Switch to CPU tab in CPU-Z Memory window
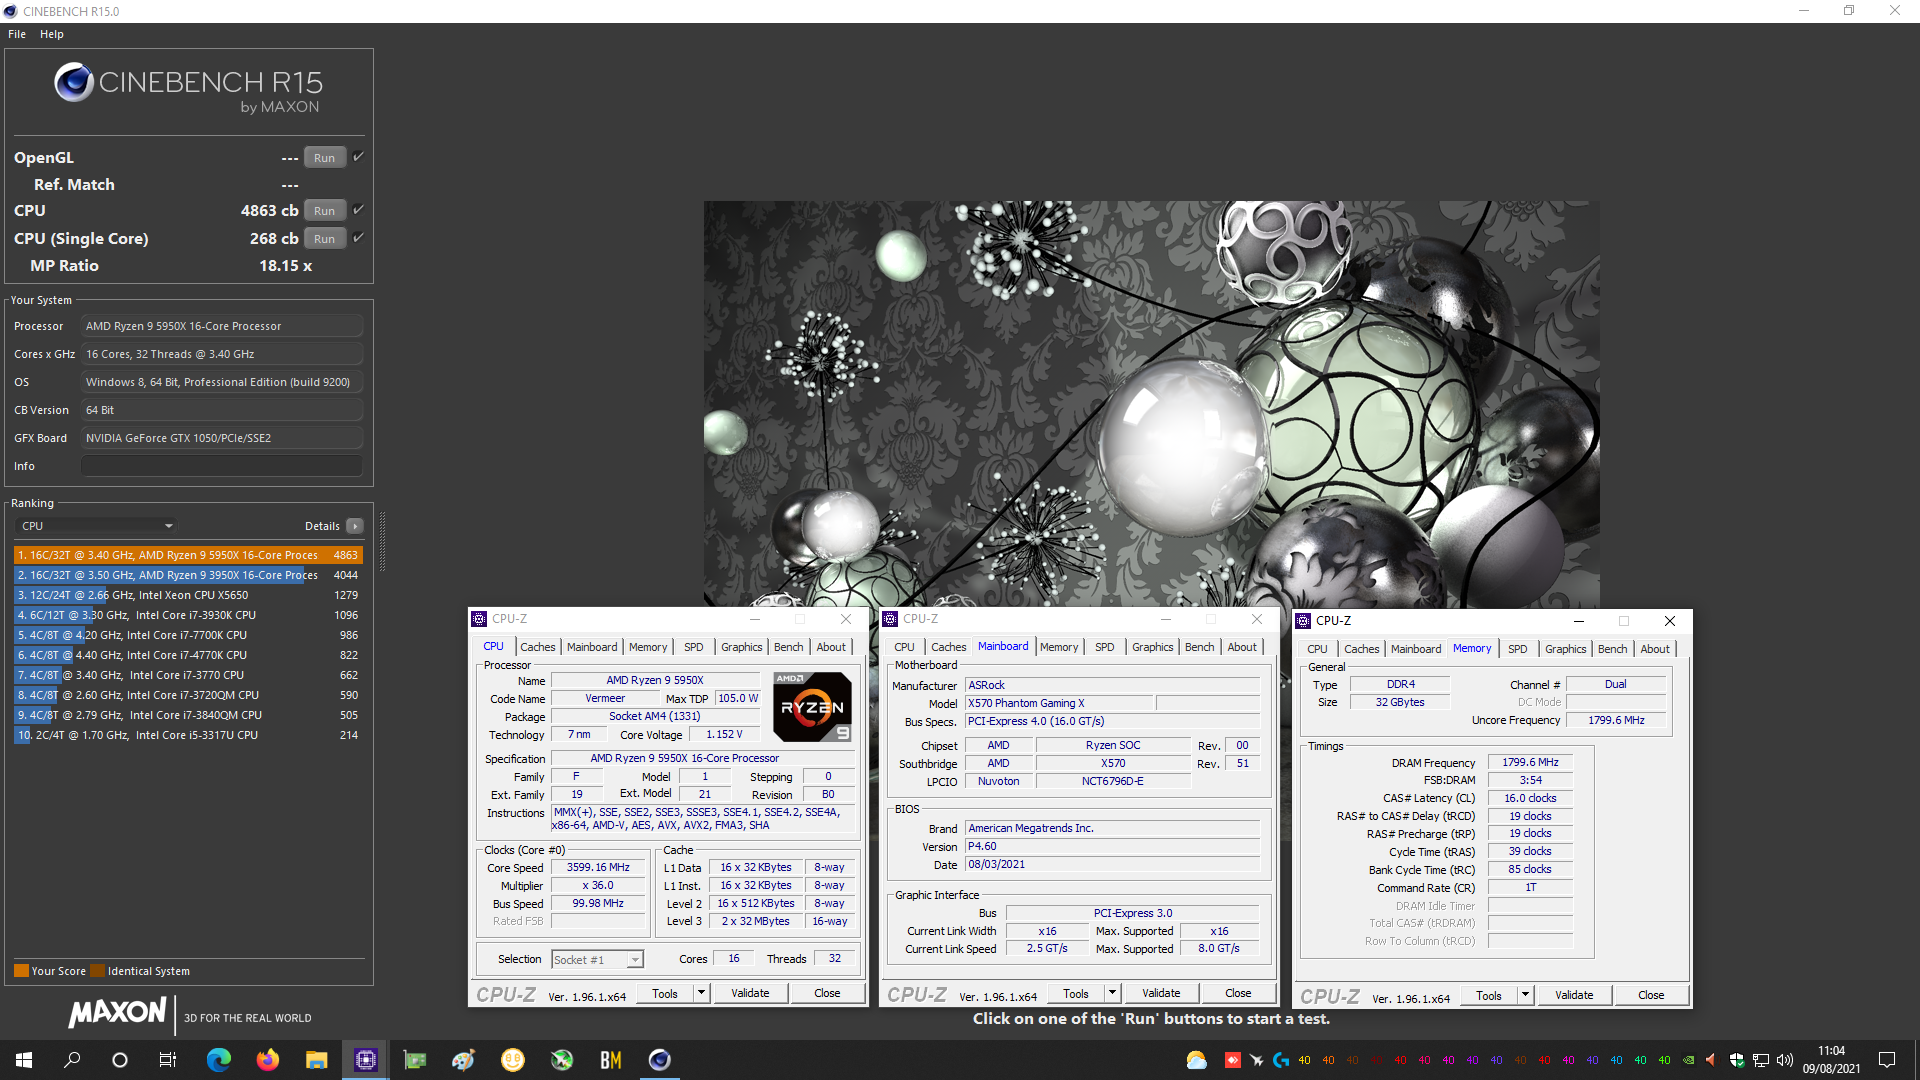 (1317, 649)
